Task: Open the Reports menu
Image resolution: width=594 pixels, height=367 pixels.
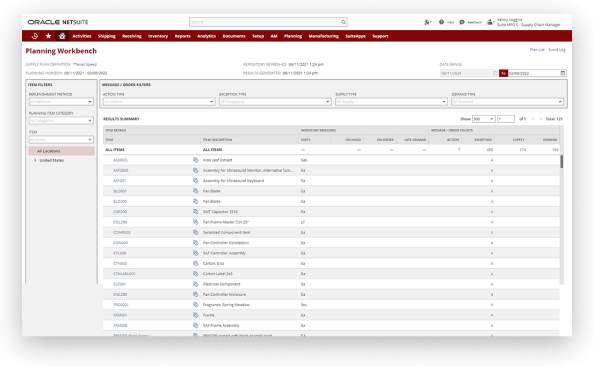Action: tap(183, 36)
